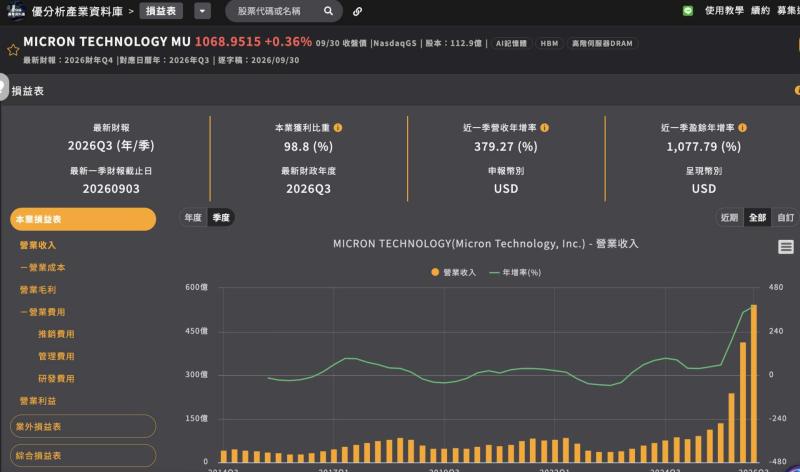Open the 優分析產業資料庫 home link
The image size is (800, 472).
point(77,11)
